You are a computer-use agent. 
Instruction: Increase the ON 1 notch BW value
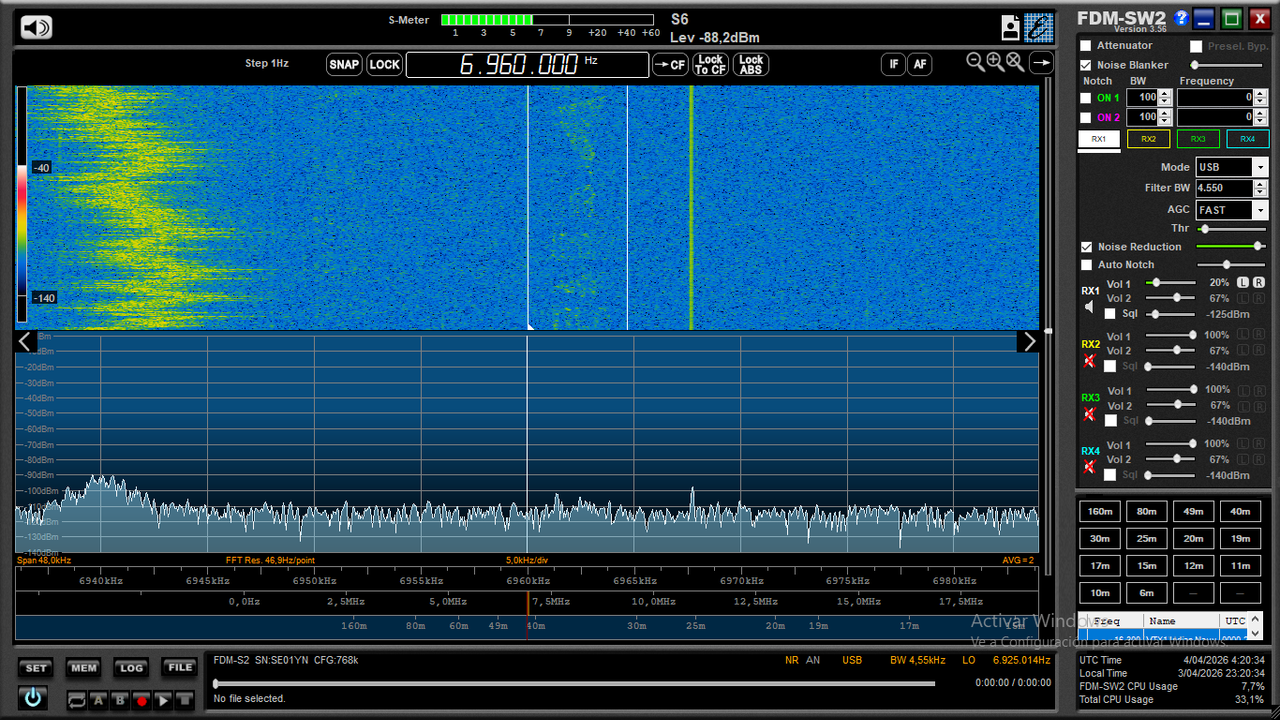coord(1165,94)
